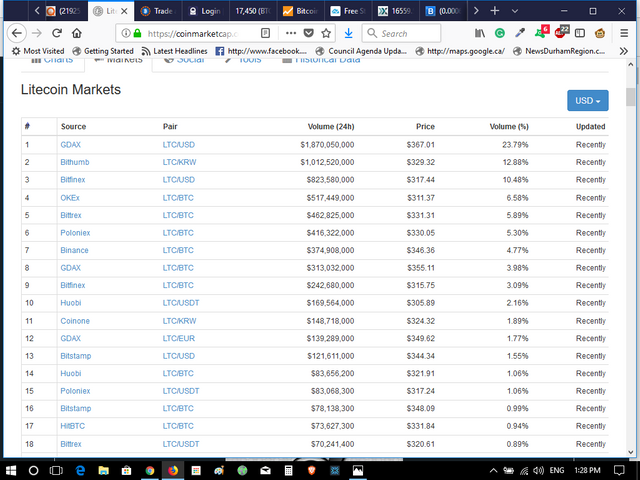Screen dimensions: 640x480
Task: Click the 12.88% volume cell
Action: pos(515,162)
